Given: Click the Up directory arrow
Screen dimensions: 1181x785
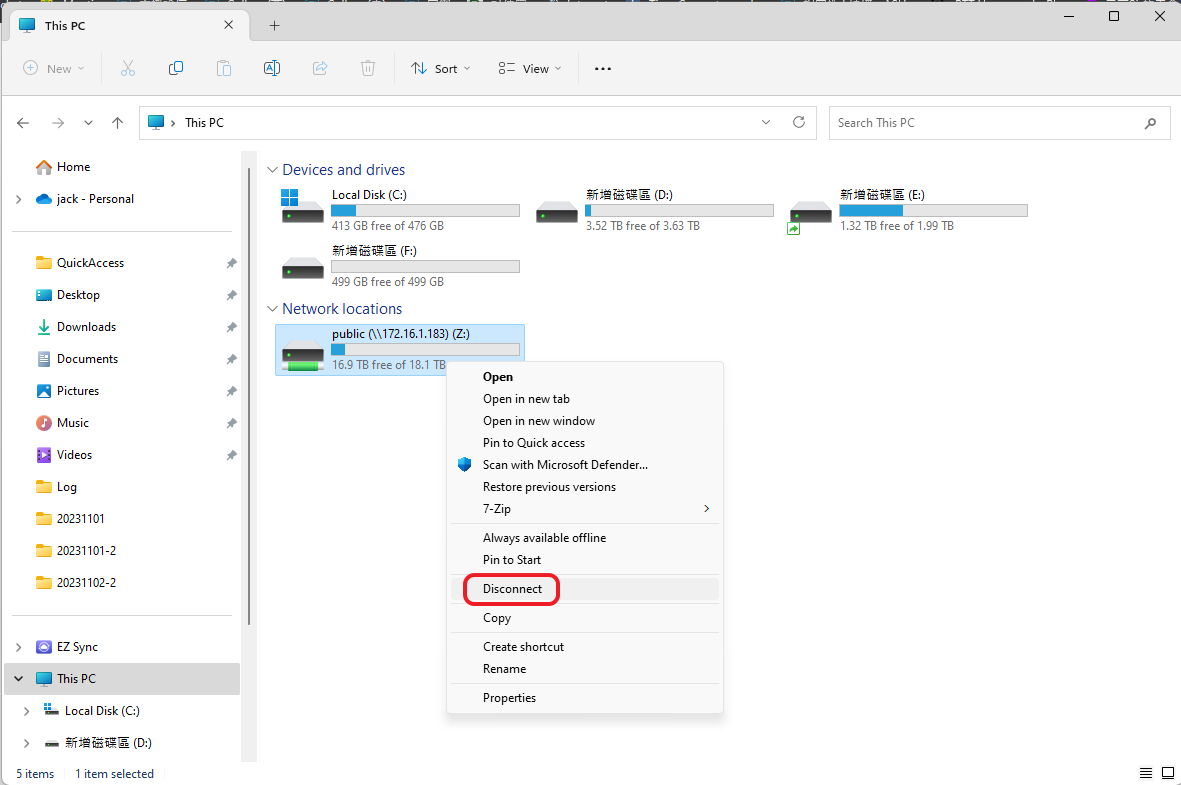Looking at the screenshot, I should tap(118, 123).
